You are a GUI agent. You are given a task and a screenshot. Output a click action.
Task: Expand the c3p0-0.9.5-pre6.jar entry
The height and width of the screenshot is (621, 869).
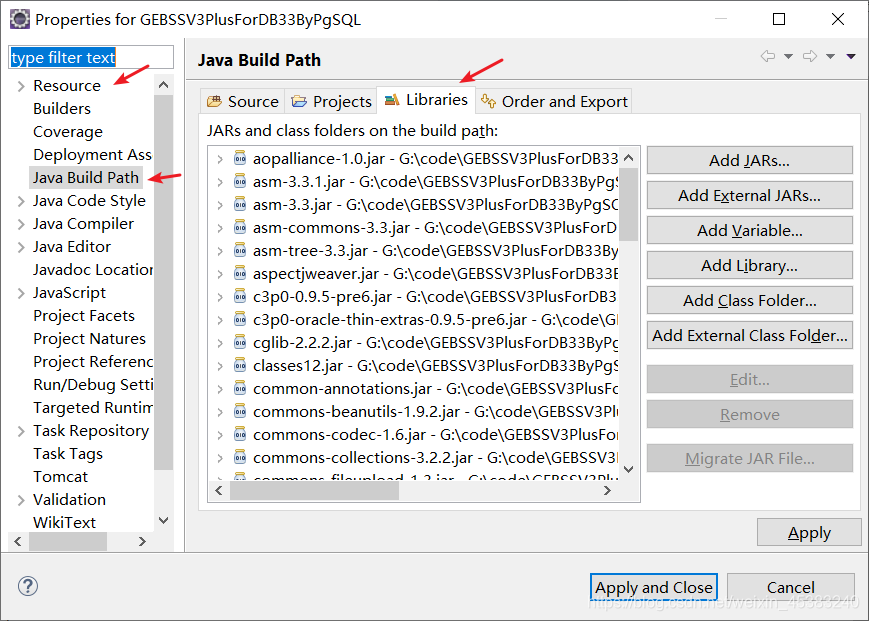220,297
